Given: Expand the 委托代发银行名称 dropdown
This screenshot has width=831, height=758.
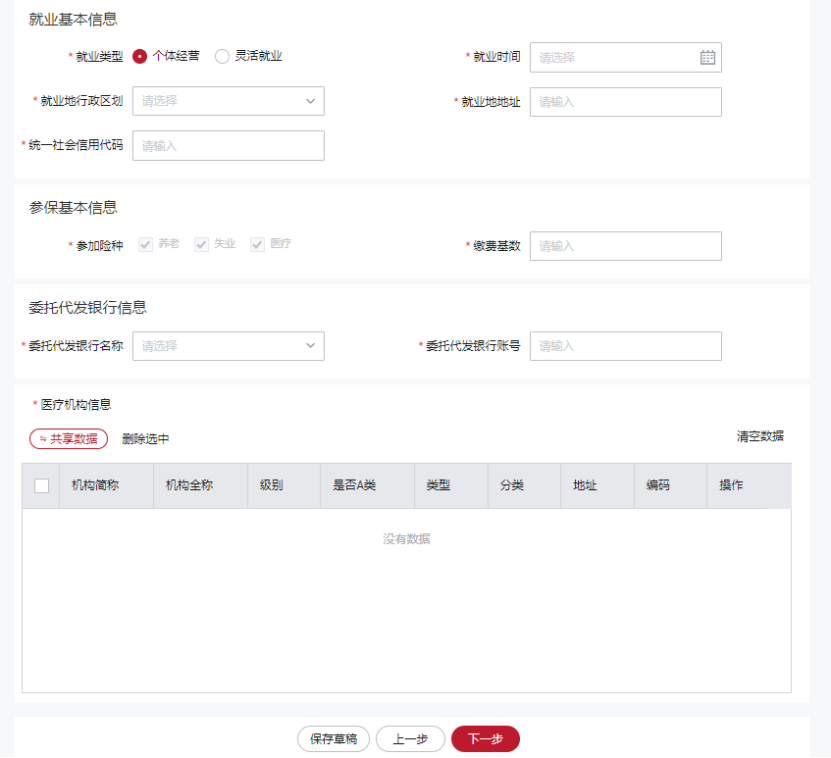Looking at the screenshot, I should 228,346.
